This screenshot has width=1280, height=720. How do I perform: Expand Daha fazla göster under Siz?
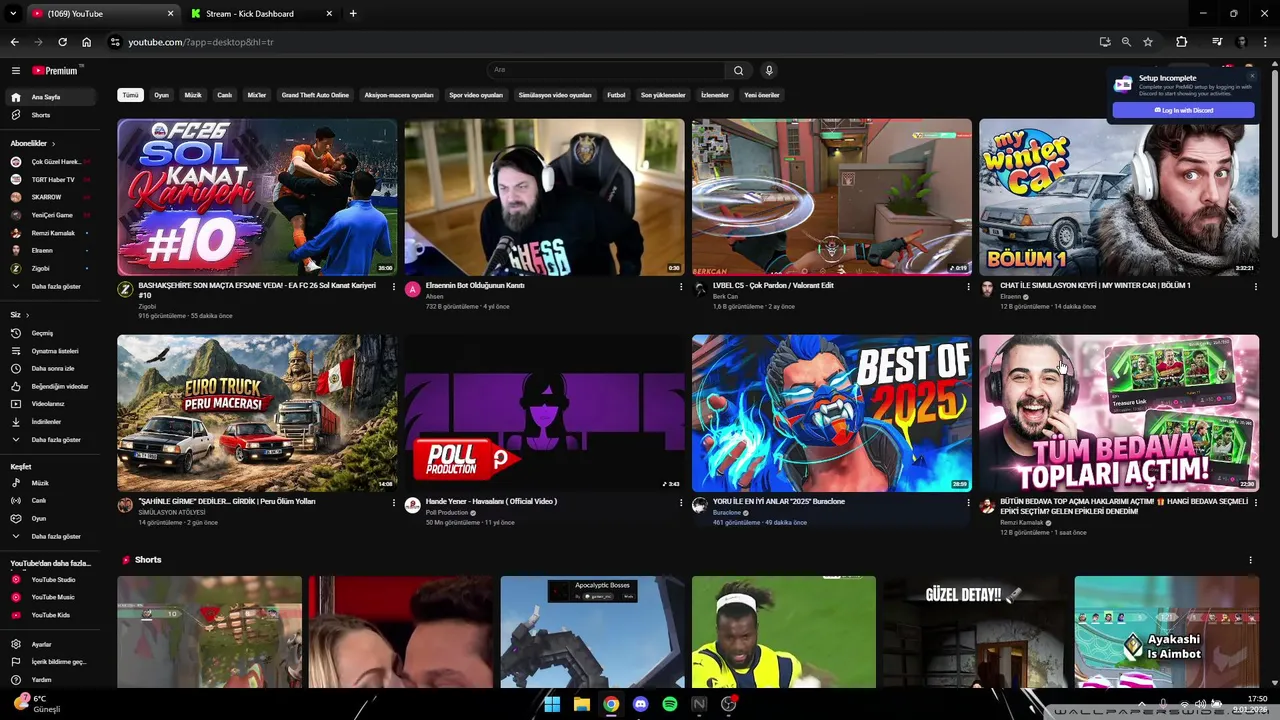(x=53, y=440)
